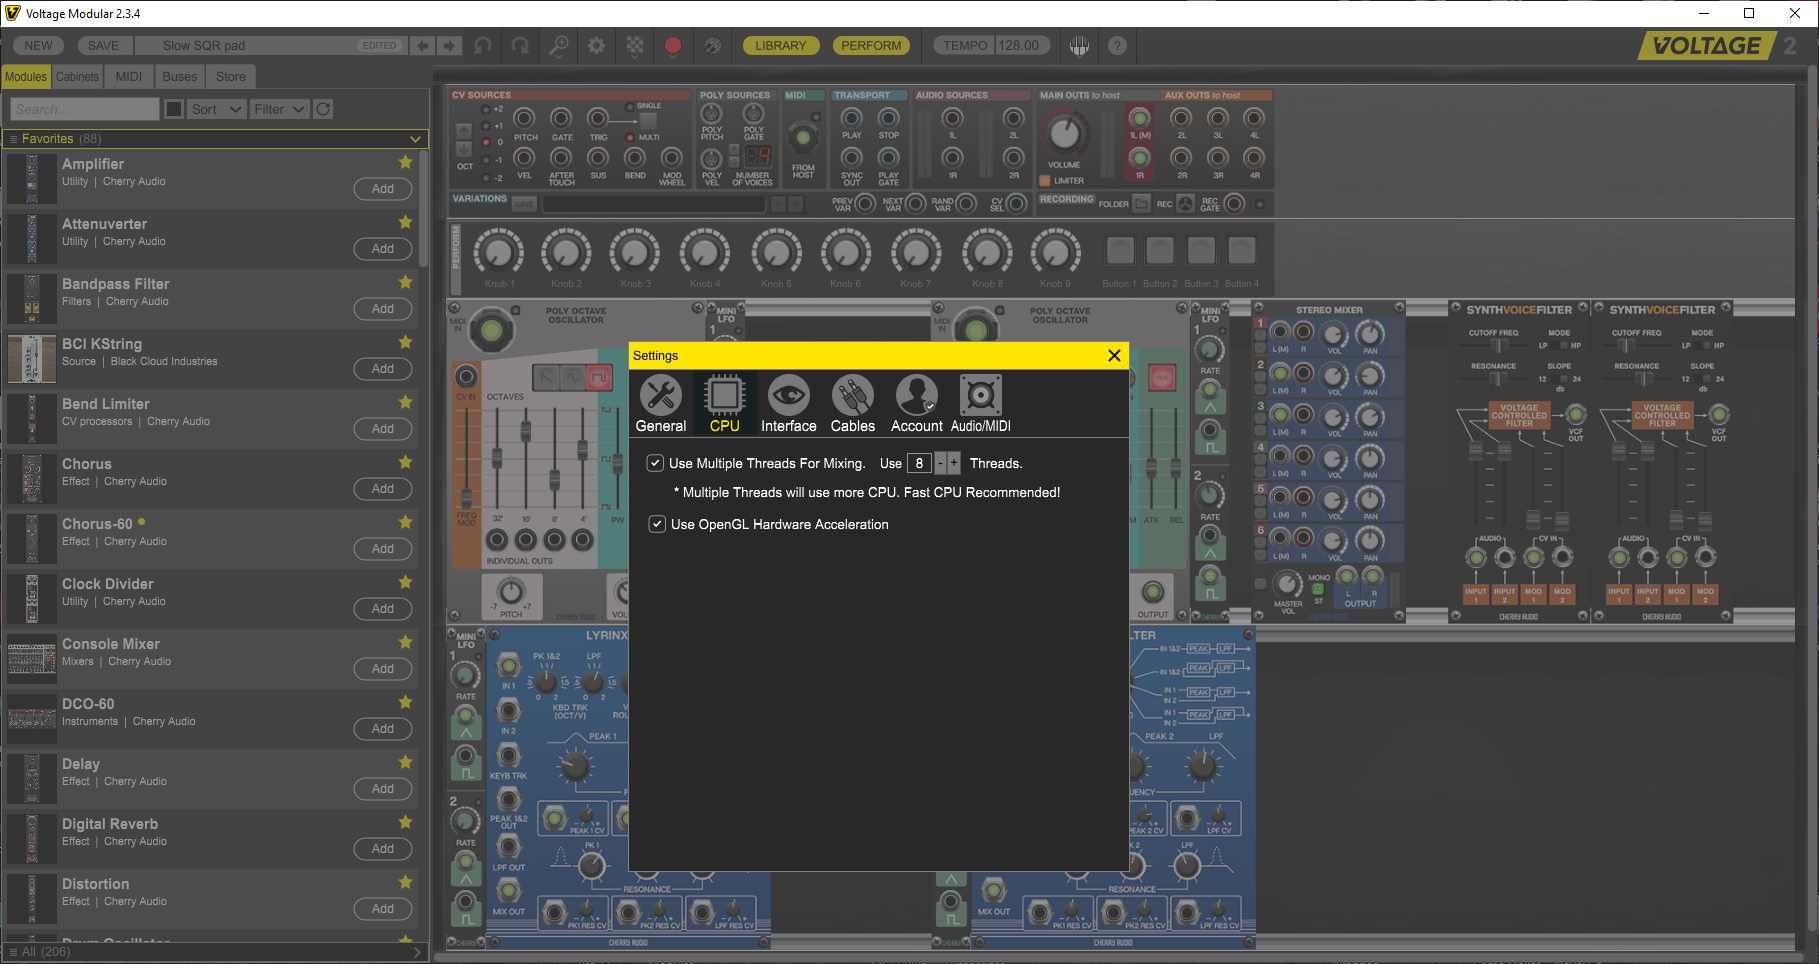Image resolution: width=1819 pixels, height=964 pixels.
Task: Open the Sort dropdown
Action: click(x=216, y=109)
